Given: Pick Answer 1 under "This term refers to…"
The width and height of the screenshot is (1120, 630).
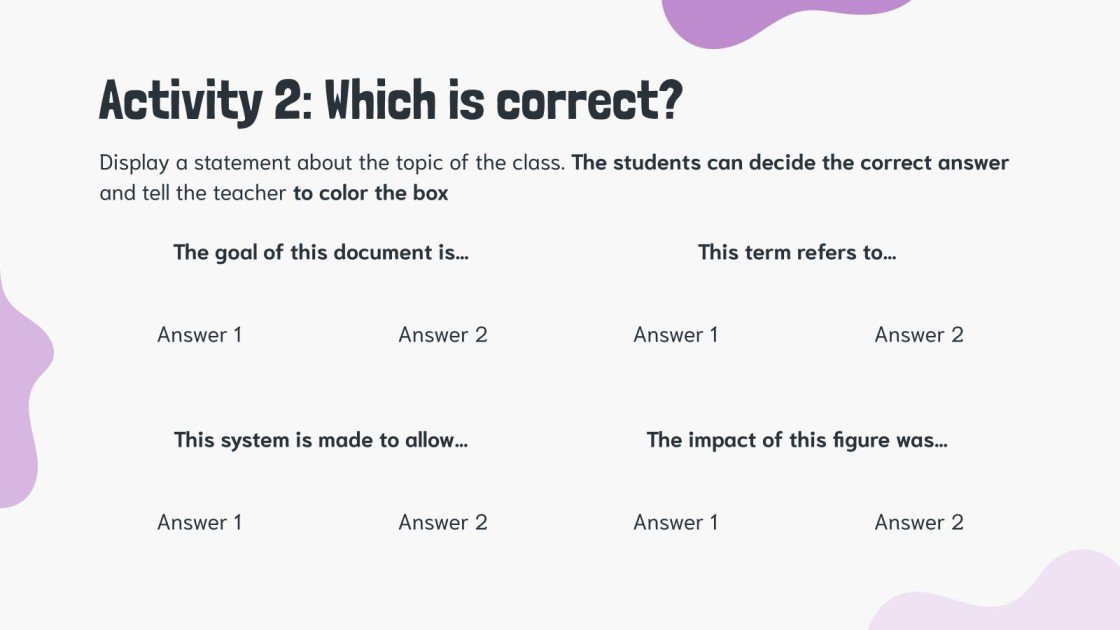Looking at the screenshot, I should pos(676,335).
